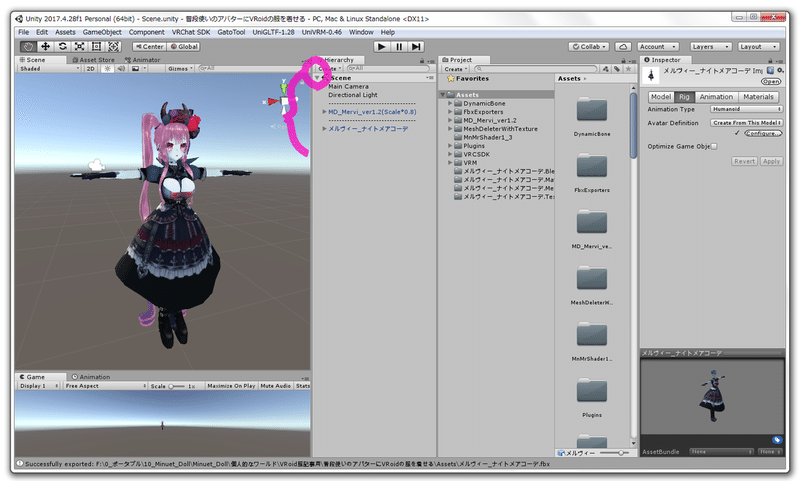Click the Apply button
This screenshot has width=800, height=481.
(x=771, y=161)
